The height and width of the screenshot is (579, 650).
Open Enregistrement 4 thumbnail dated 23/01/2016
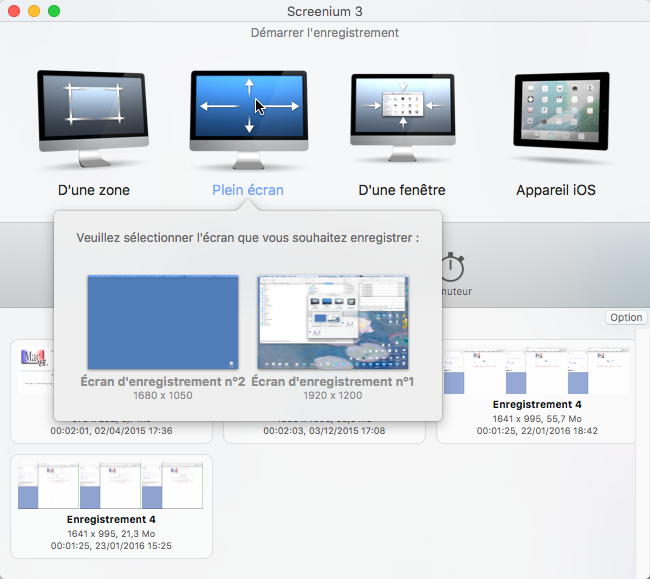tap(111, 485)
